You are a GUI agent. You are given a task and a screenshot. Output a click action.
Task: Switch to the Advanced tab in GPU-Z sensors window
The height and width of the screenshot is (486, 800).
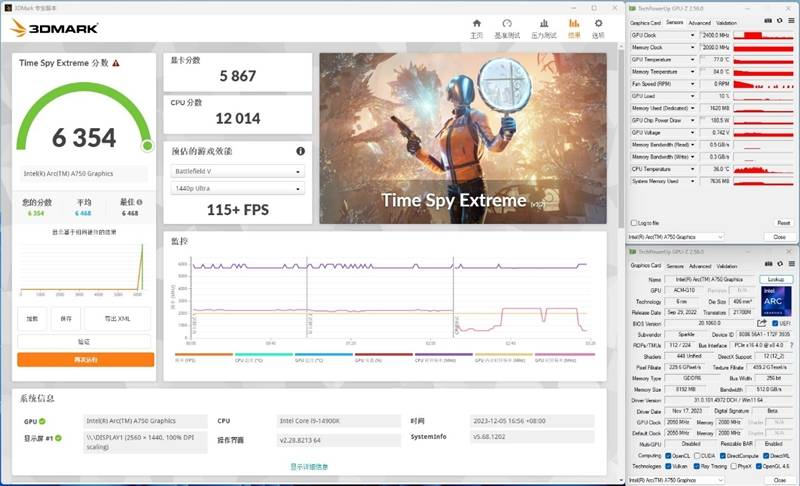tap(699, 22)
